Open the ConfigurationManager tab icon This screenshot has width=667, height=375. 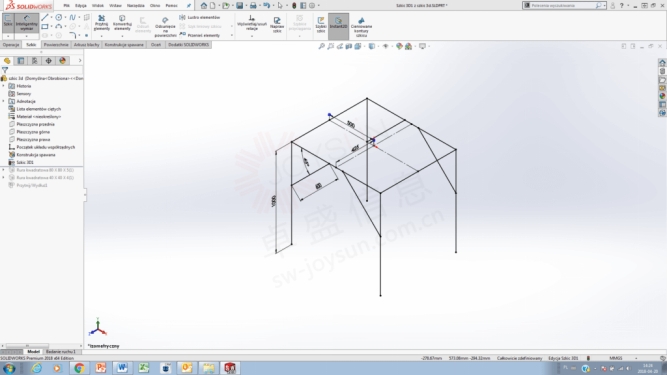click(34, 61)
